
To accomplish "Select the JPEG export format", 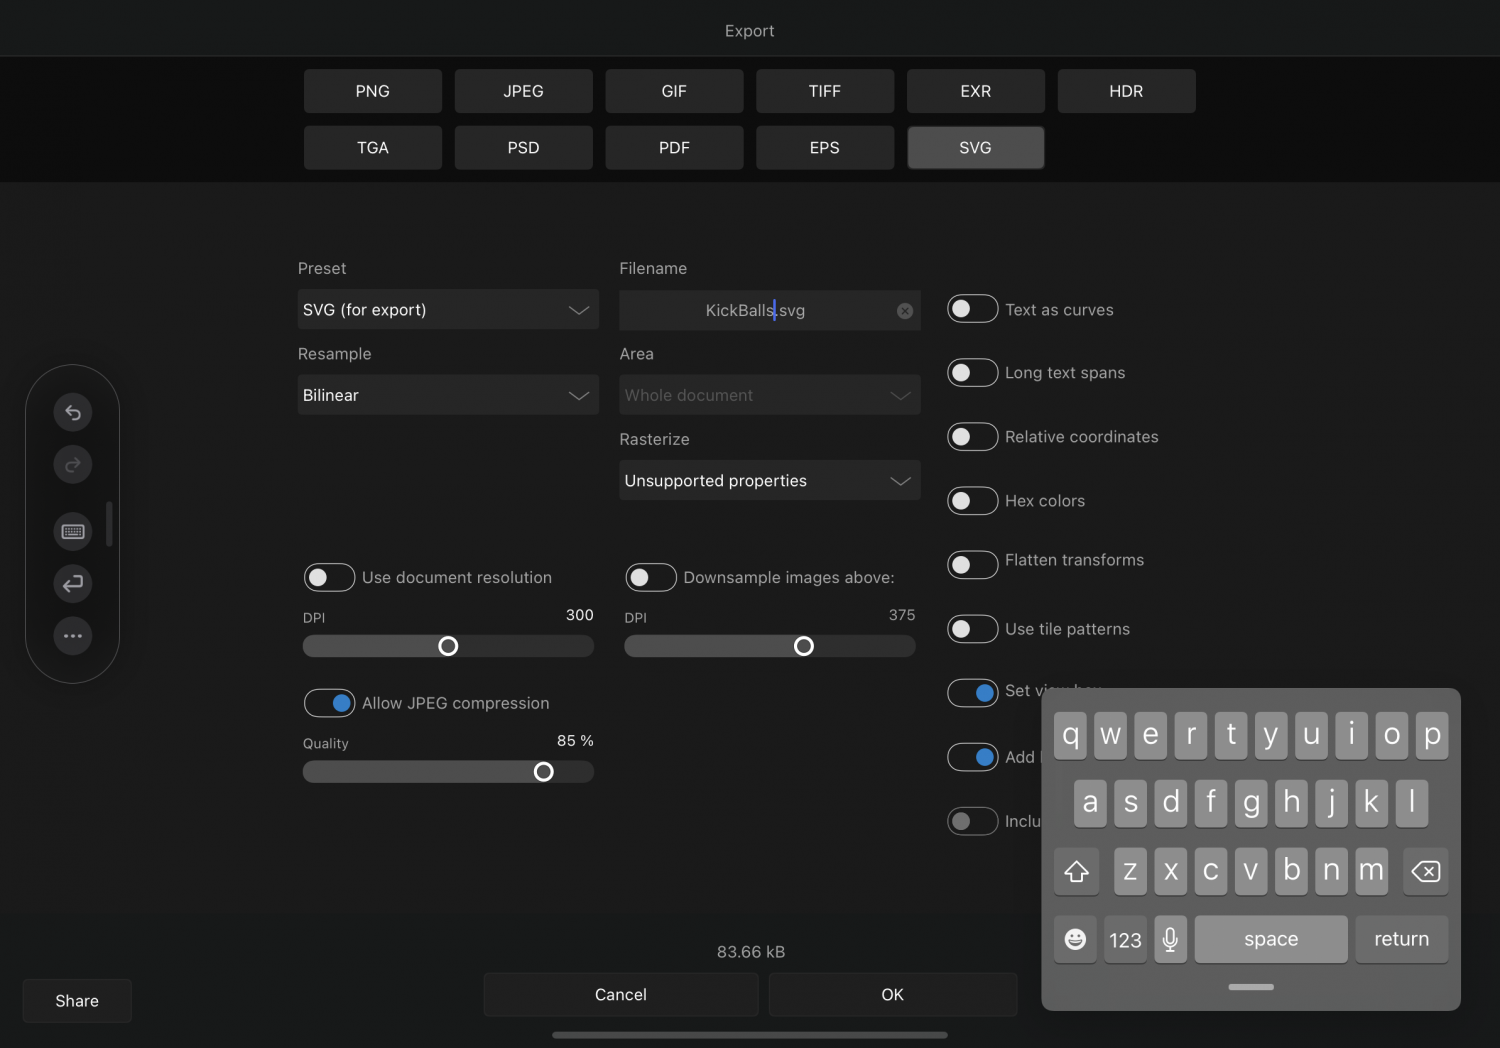I will (x=523, y=91).
